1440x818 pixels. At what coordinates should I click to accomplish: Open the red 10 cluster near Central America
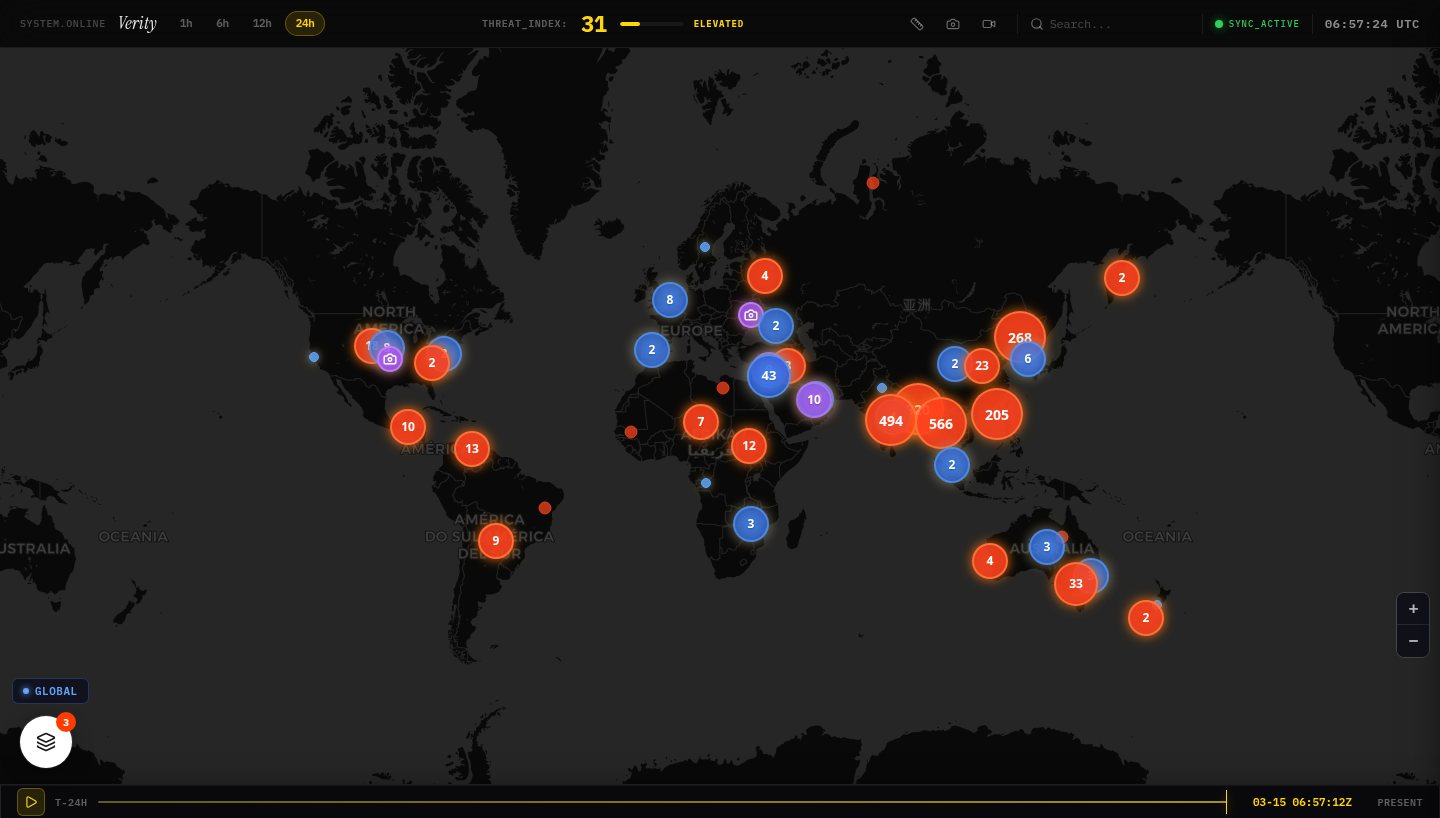(408, 427)
